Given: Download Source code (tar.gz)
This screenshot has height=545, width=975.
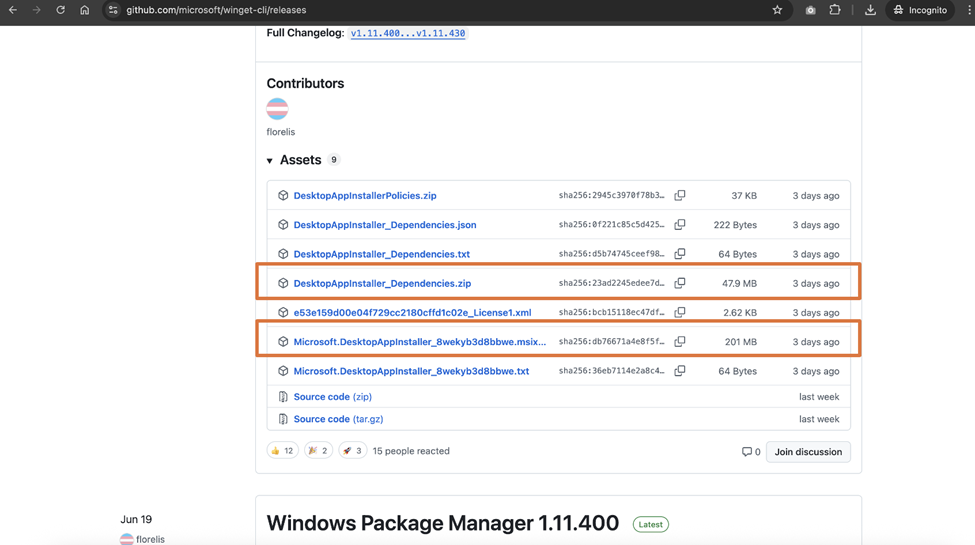Looking at the screenshot, I should coord(338,419).
